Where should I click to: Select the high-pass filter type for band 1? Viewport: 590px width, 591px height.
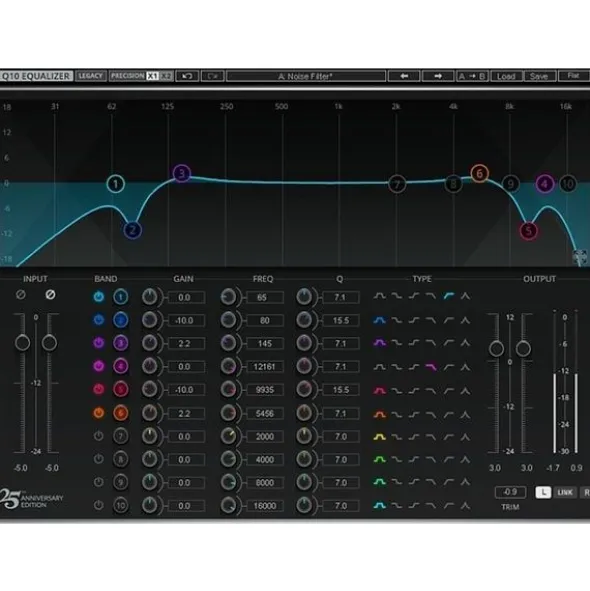[448, 297]
